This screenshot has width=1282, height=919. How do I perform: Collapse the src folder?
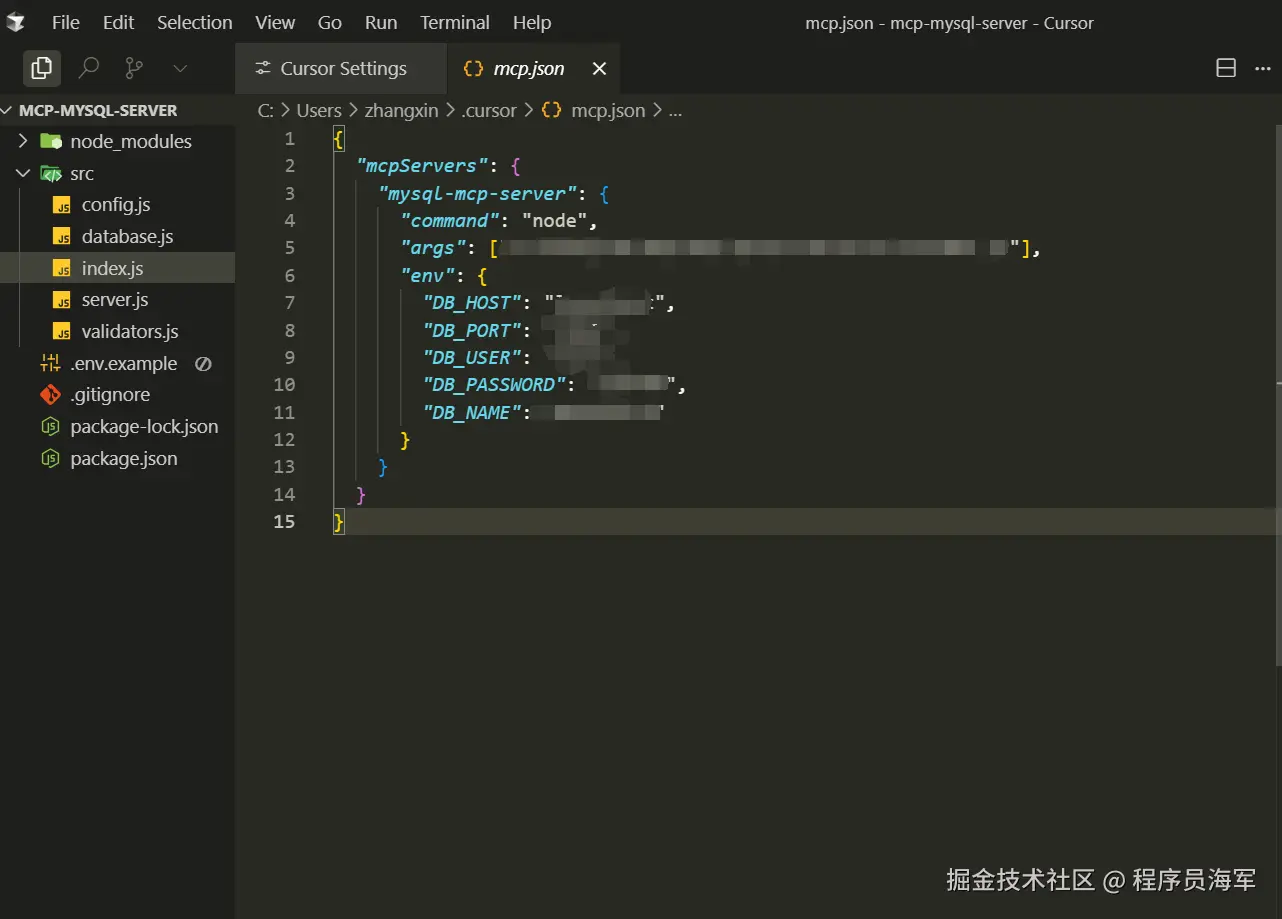23,174
